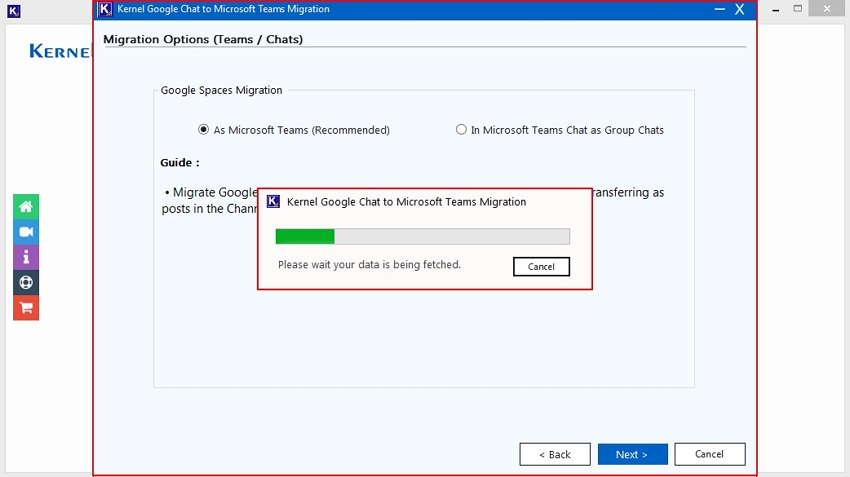850x477 pixels.
Task: Cancel the data fetching progress dialog
Action: (541, 267)
